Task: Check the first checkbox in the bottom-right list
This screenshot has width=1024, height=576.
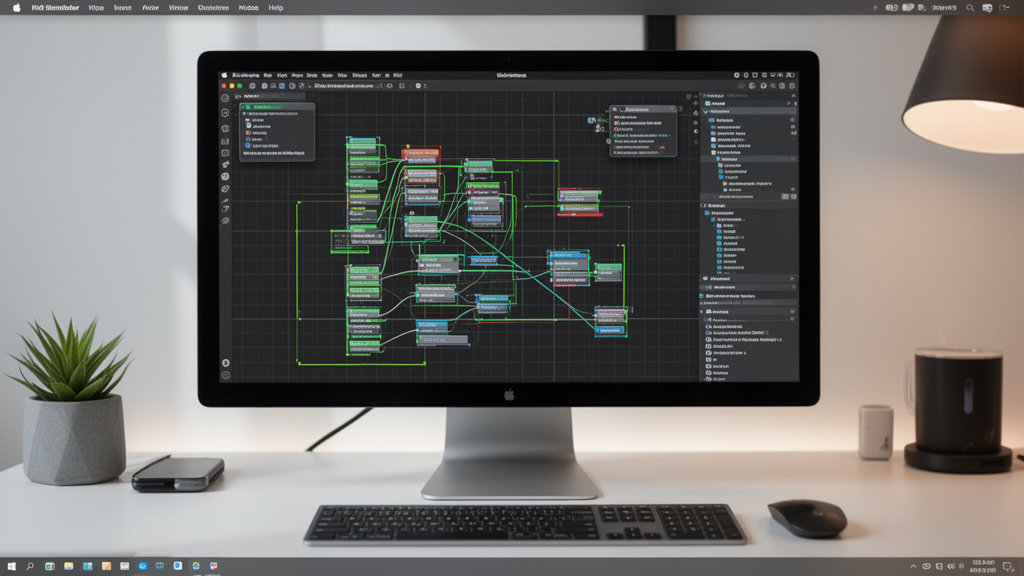Action: (x=708, y=327)
